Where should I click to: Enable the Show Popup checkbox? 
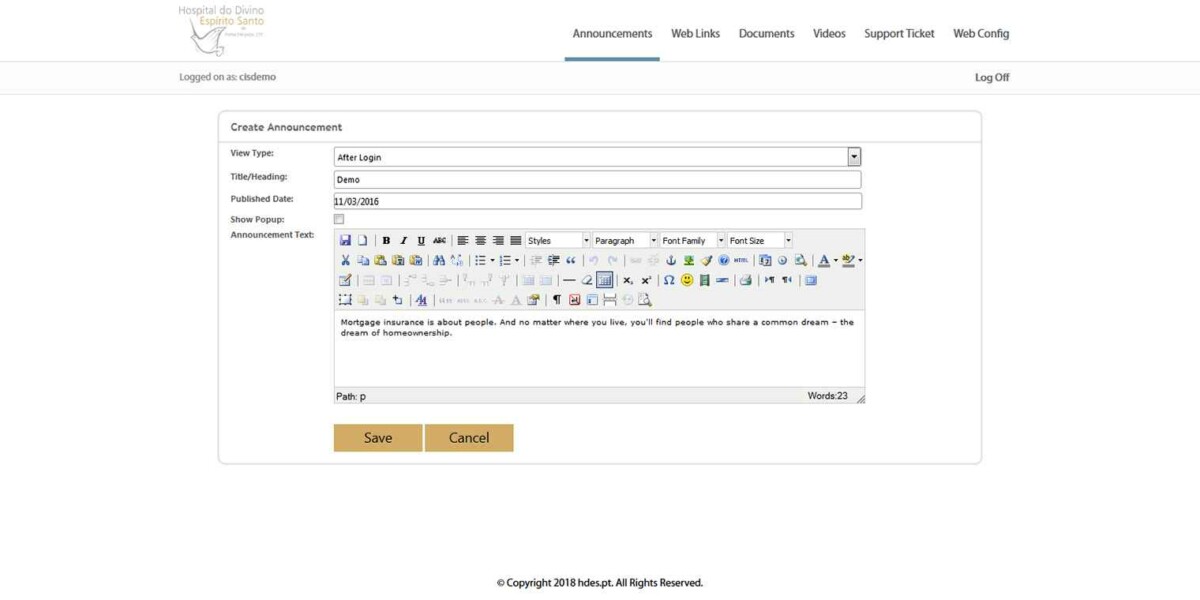coord(339,218)
